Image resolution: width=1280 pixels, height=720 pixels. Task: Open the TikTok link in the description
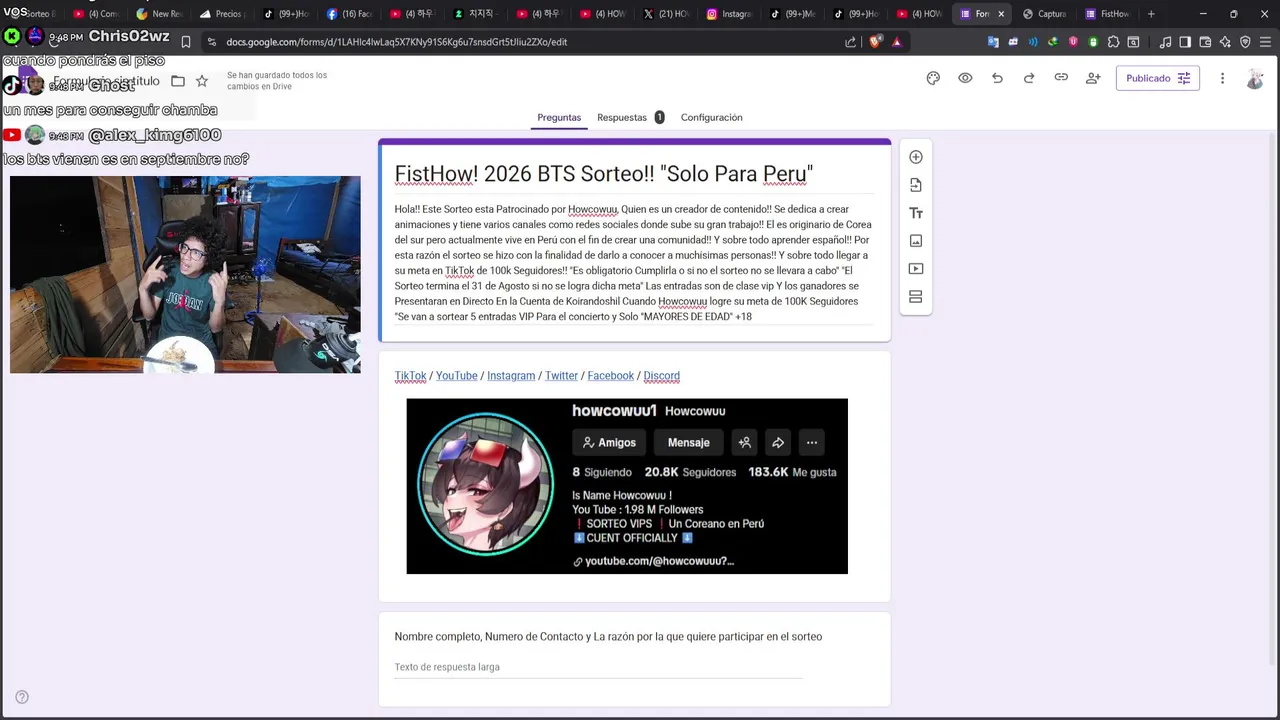tap(410, 376)
